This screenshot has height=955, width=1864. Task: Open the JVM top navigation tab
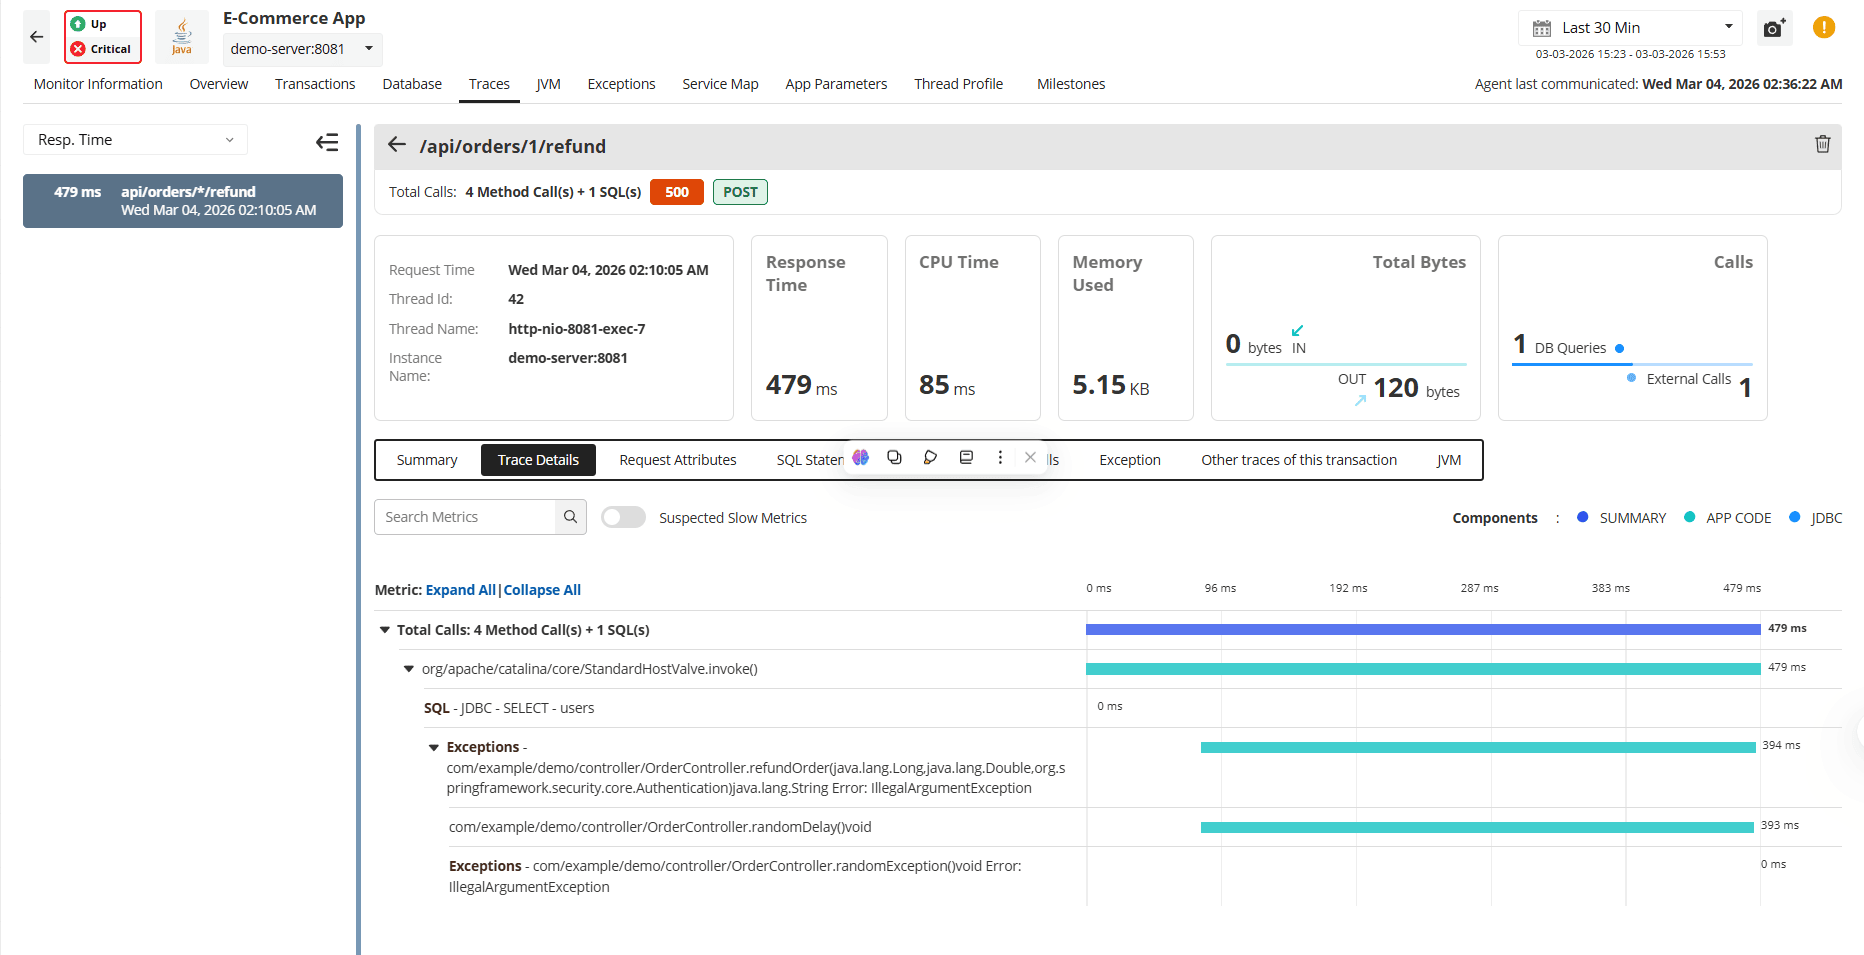coord(548,84)
